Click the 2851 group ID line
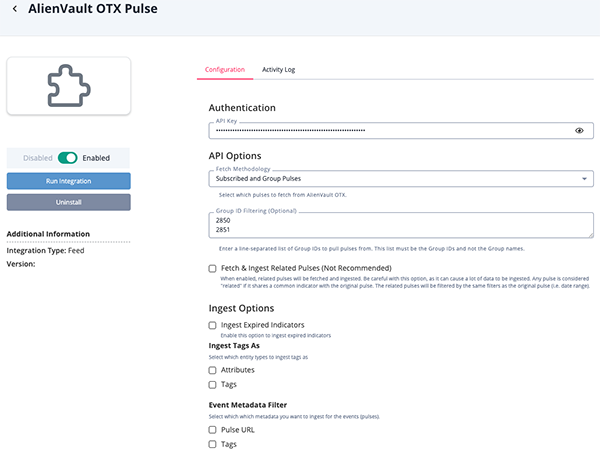600x453 pixels. (x=223, y=230)
